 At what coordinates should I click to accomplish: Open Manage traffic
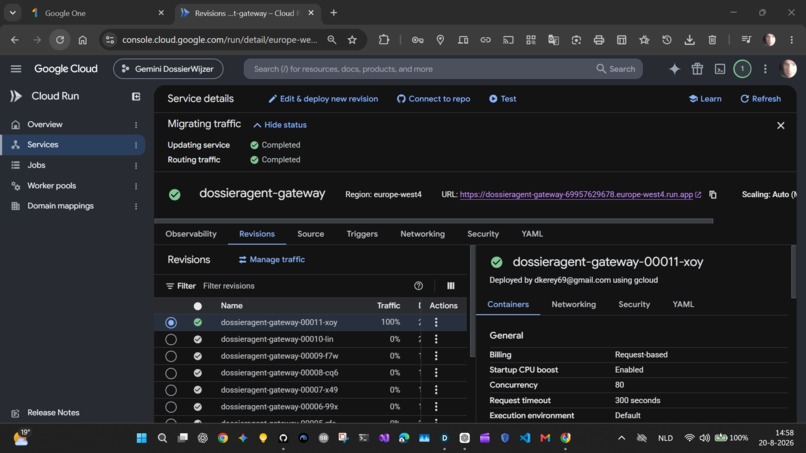(x=272, y=260)
